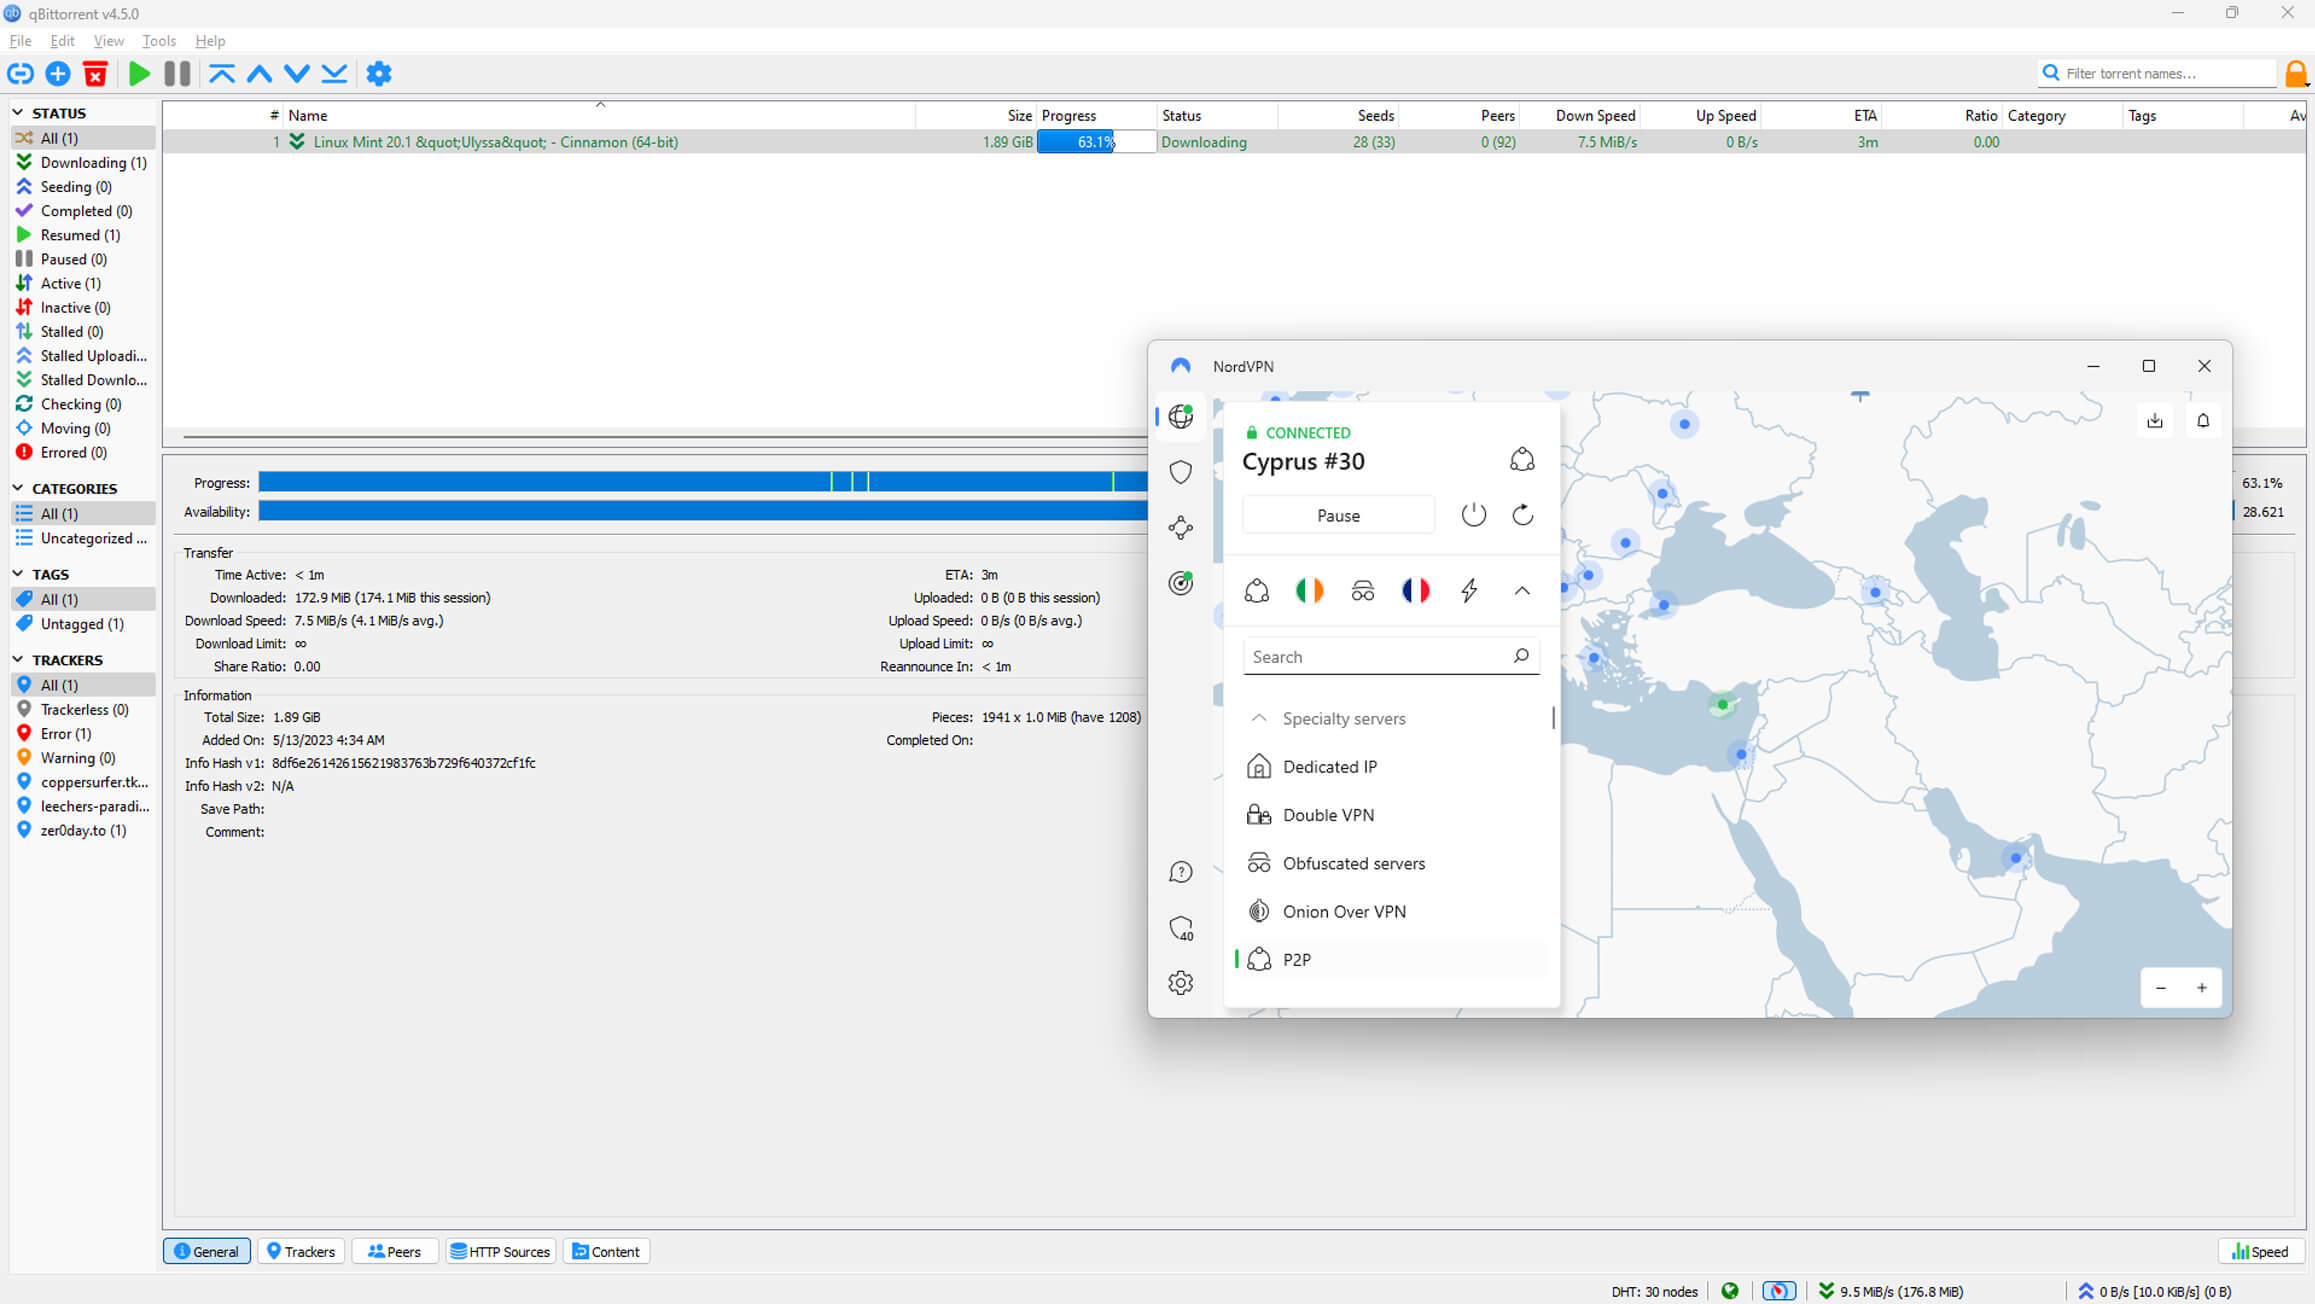Select Ireland flag quick connect
The image size is (2315, 1304).
pyautogui.click(x=1309, y=590)
